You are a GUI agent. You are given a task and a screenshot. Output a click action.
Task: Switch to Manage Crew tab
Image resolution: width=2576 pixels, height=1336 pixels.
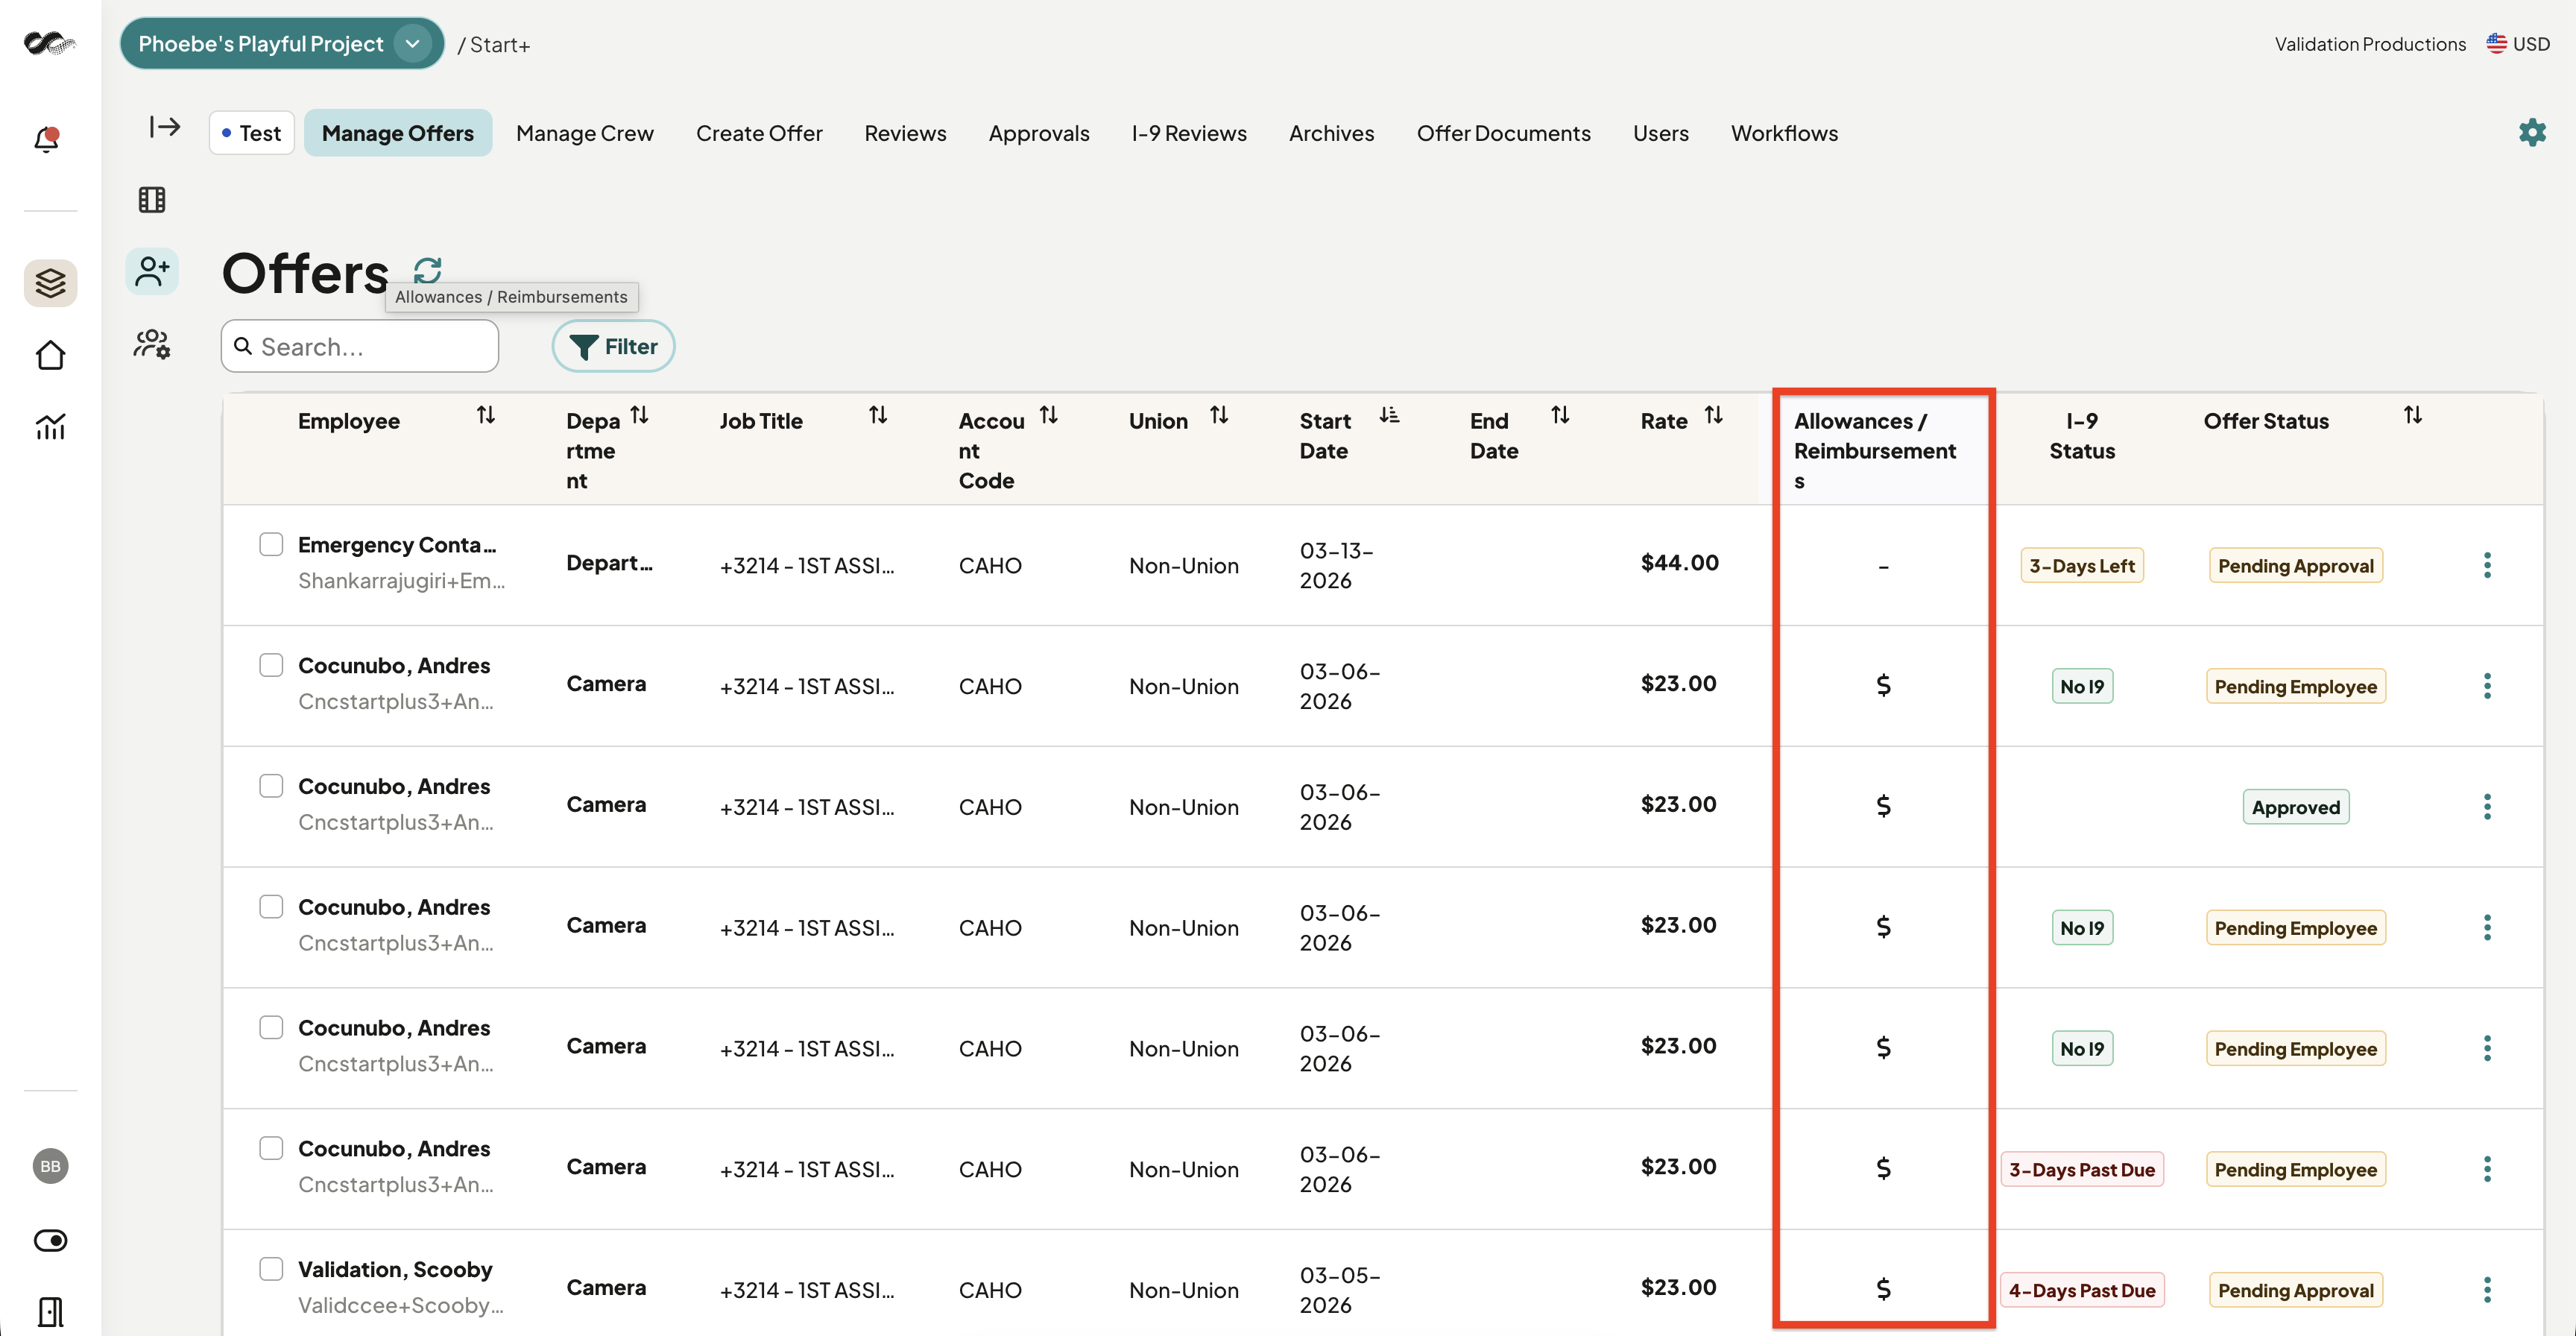pyautogui.click(x=585, y=133)
